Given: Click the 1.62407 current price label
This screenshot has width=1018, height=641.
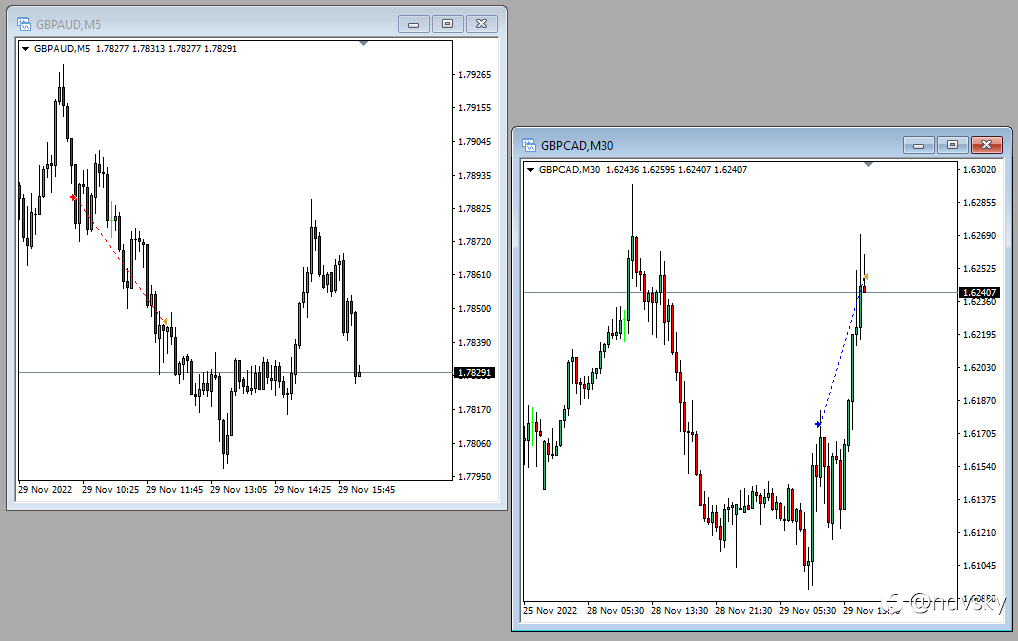Looking at the screenshot, I should [x=979, y=293].
